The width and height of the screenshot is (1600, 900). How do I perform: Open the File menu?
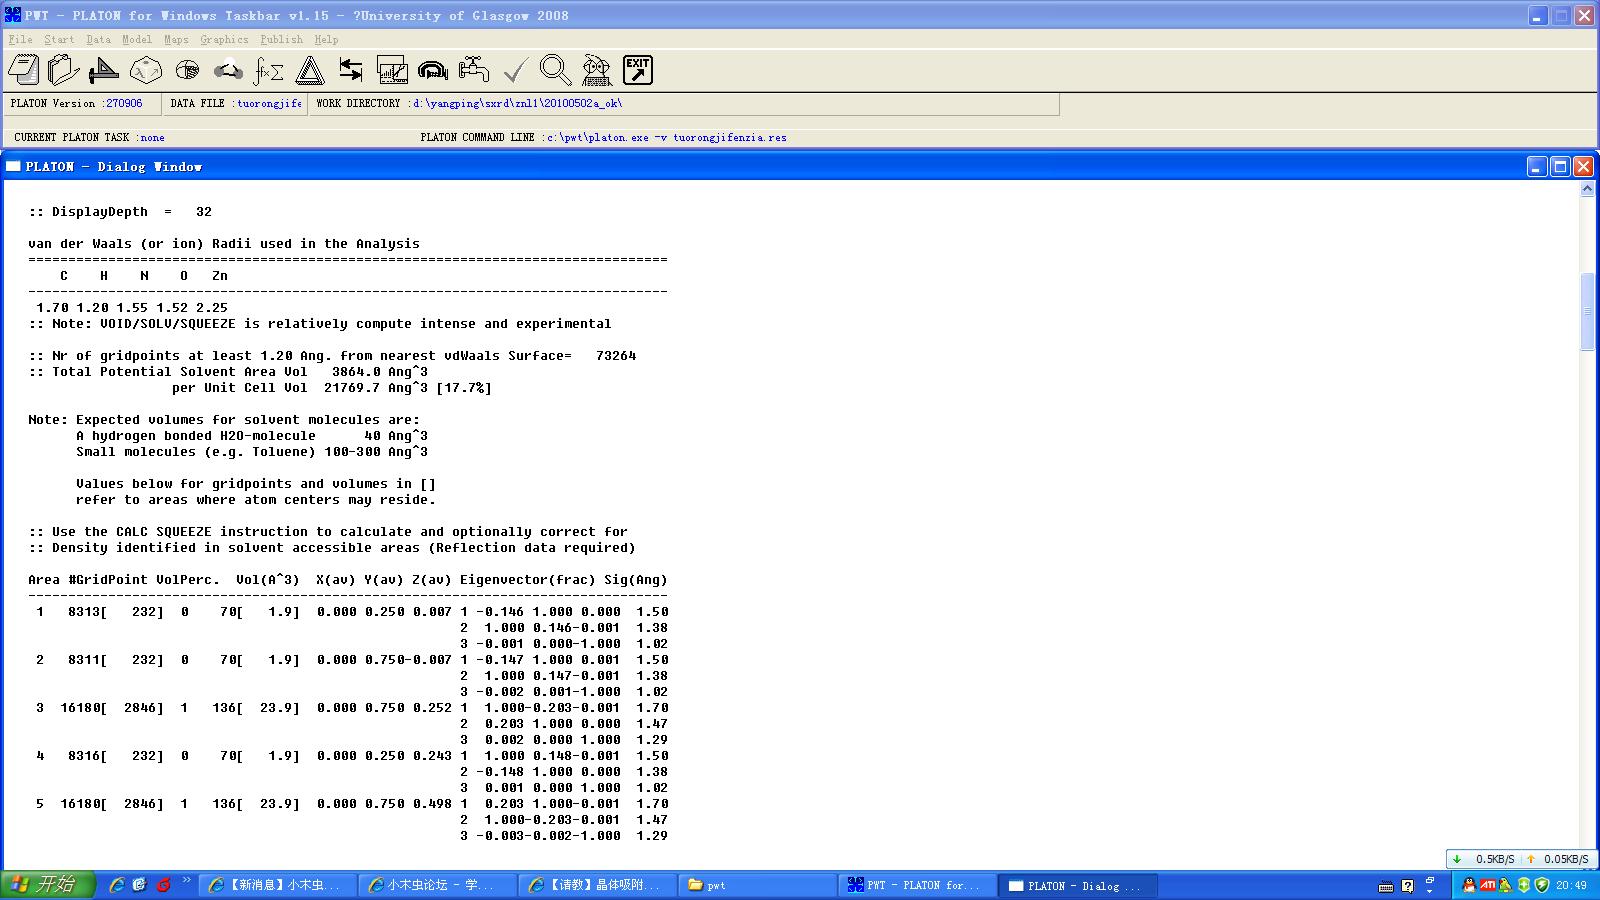[x=20, y=40]
